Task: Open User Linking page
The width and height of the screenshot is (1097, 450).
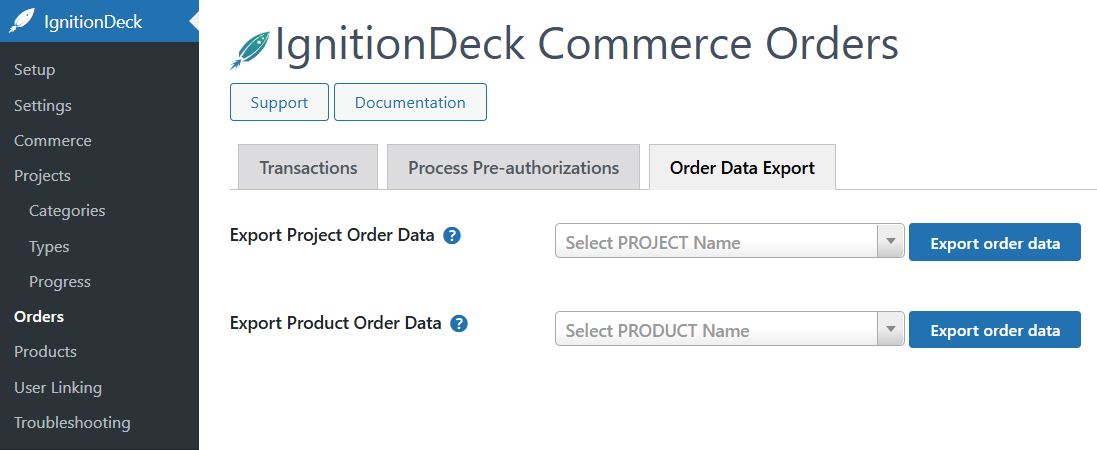Action: [x=58, y=387]
